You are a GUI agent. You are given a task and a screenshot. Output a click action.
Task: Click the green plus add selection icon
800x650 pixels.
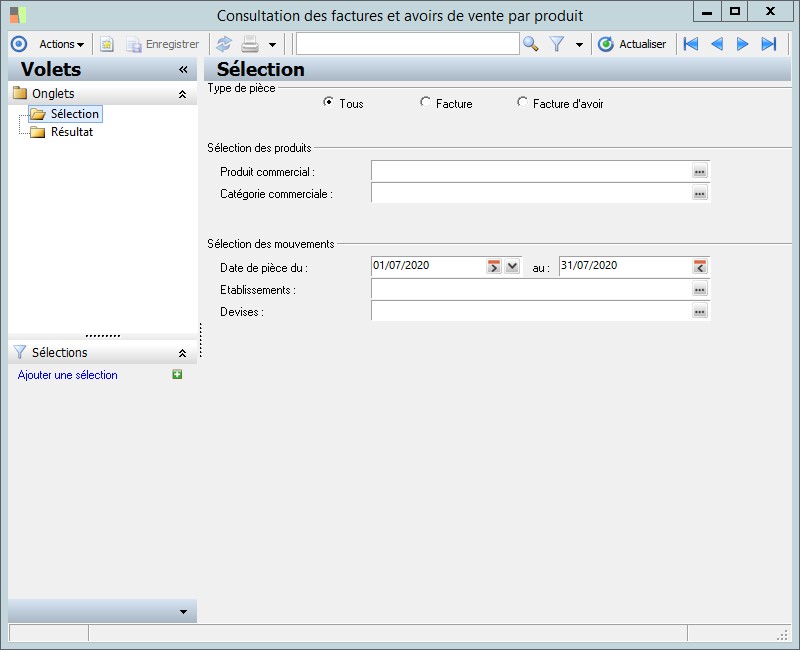point(177,374)
